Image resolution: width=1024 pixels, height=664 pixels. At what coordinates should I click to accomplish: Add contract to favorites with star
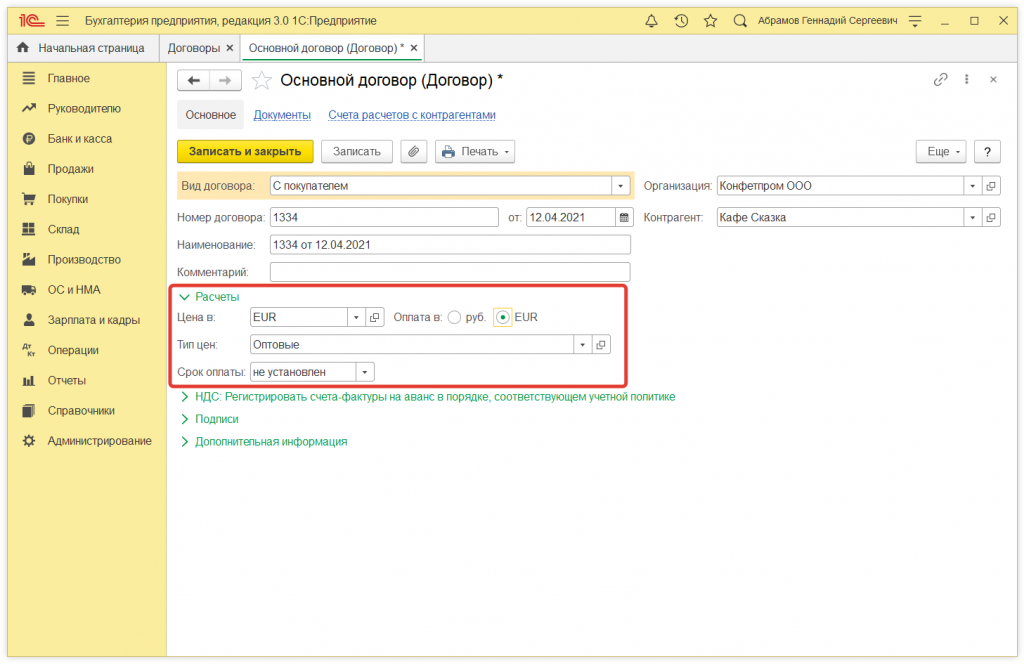[x=262, y=81]
